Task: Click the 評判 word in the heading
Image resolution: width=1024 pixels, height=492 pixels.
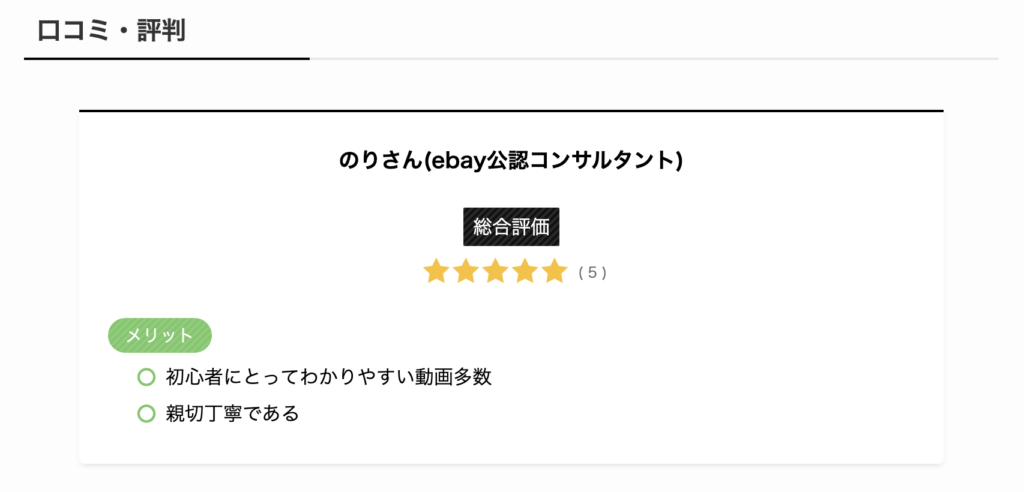Action: click(x=161, y=31)
